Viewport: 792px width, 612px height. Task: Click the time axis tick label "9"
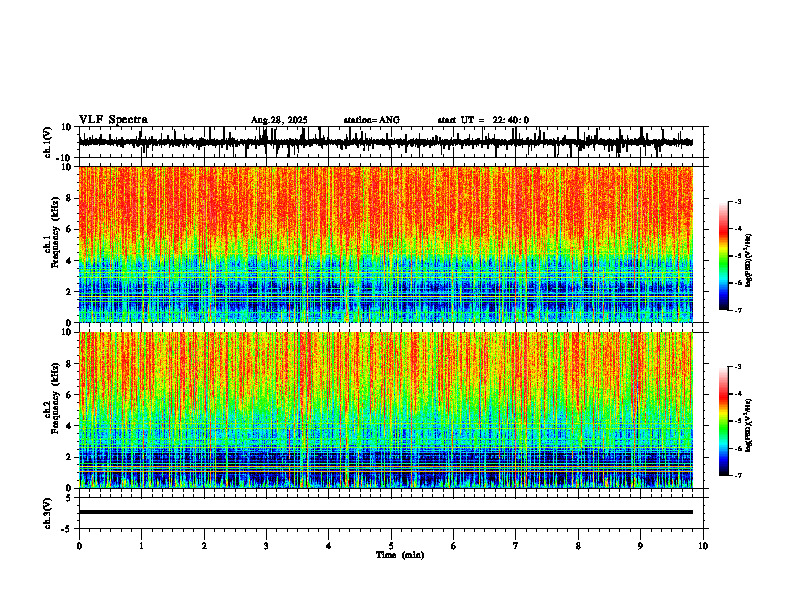640,546
